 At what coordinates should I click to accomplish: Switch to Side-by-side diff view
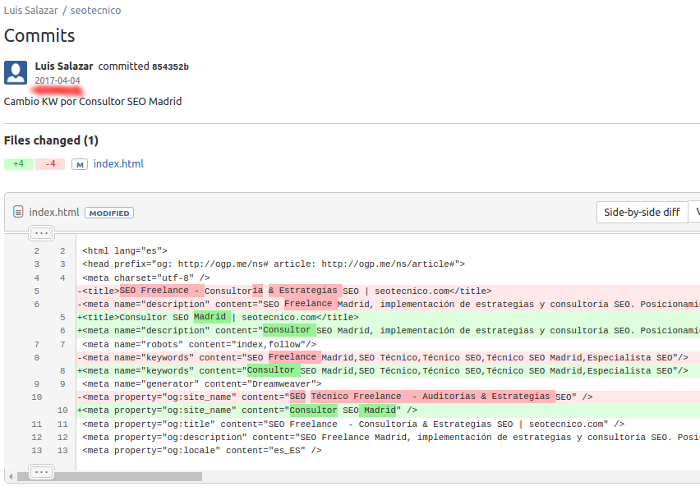click(642, 212)
